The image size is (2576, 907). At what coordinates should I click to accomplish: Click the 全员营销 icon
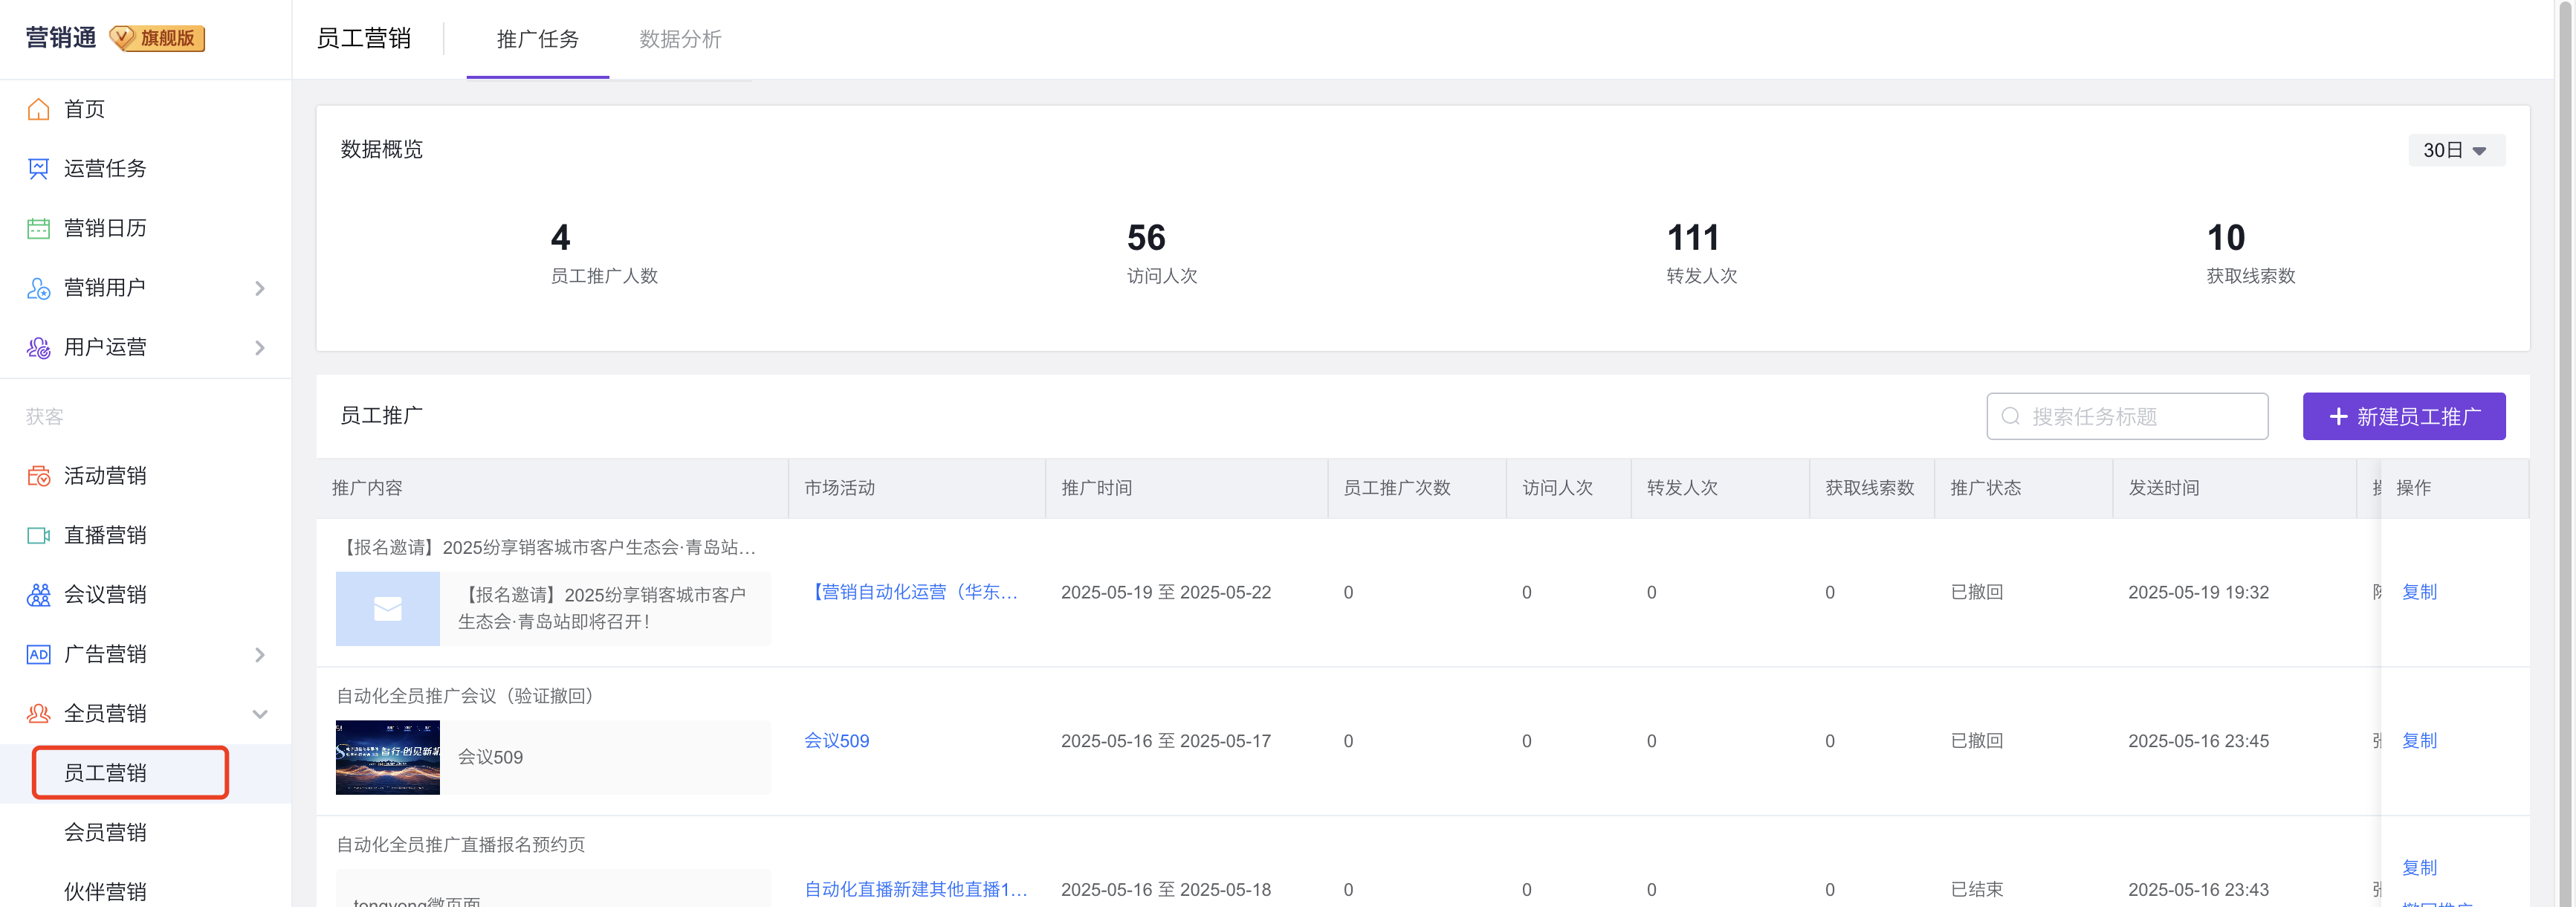click(38, 714)
